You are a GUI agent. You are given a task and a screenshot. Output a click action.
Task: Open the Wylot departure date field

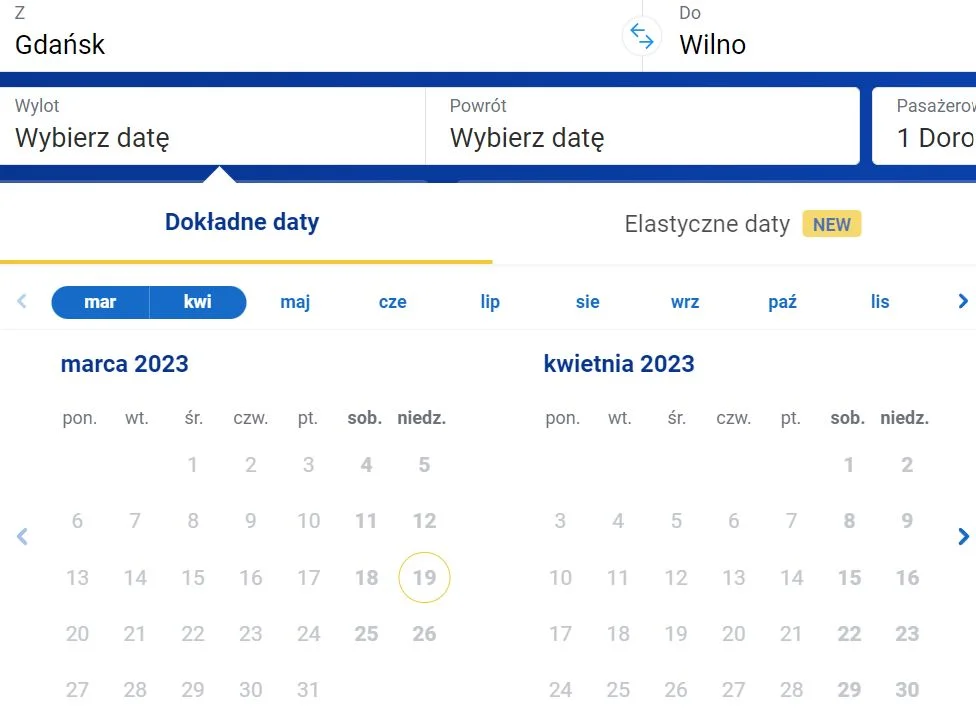213,126
